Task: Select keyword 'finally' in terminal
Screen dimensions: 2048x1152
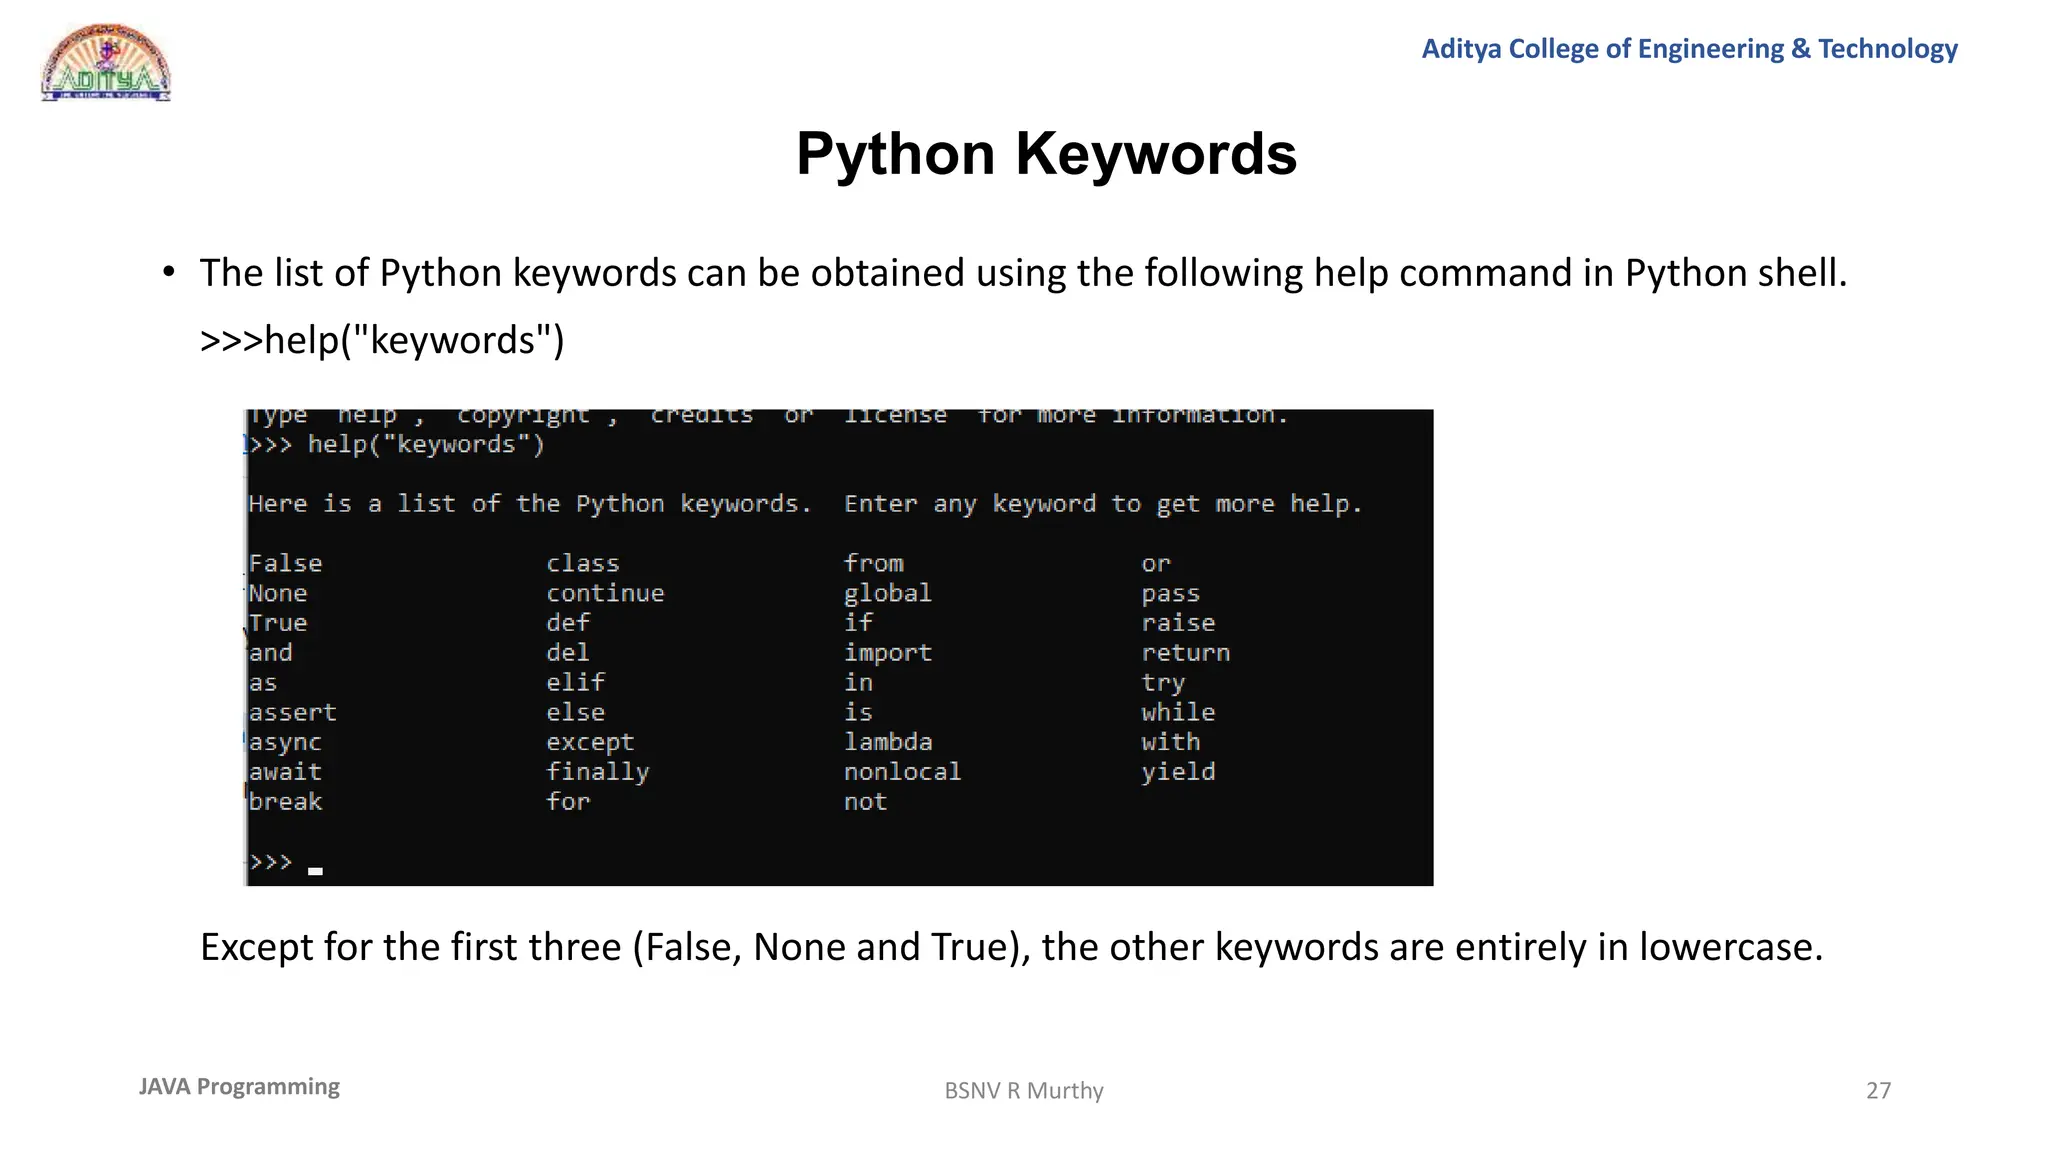Action: [x=598, y=772]
